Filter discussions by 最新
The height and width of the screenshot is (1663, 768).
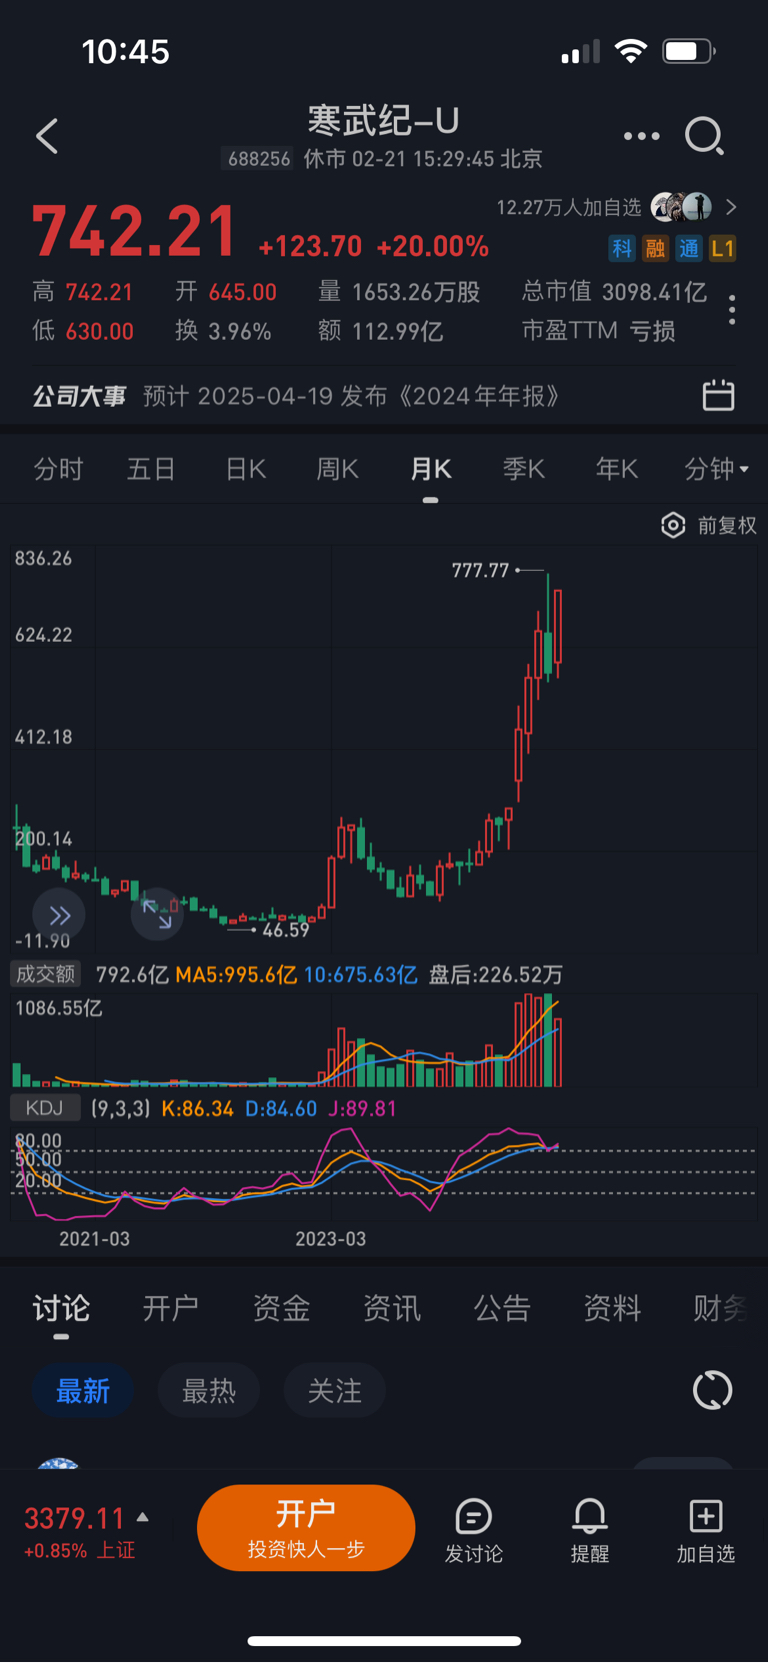coord(83,1391)
